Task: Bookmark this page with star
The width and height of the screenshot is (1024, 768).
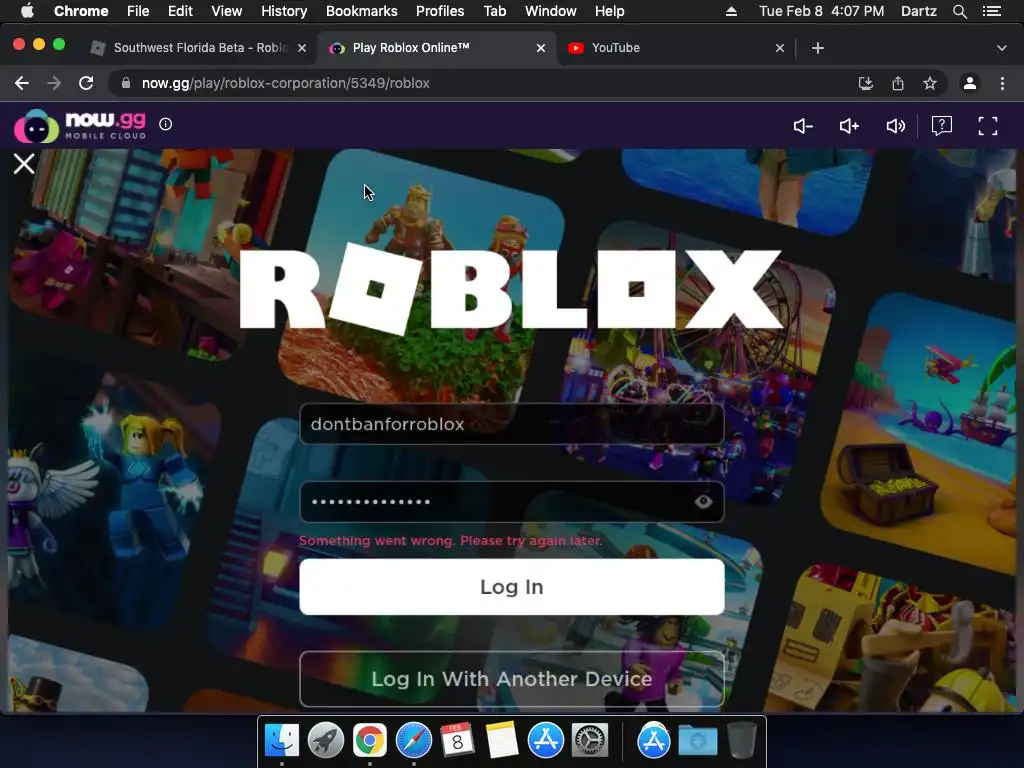Action: pos(930,83)
